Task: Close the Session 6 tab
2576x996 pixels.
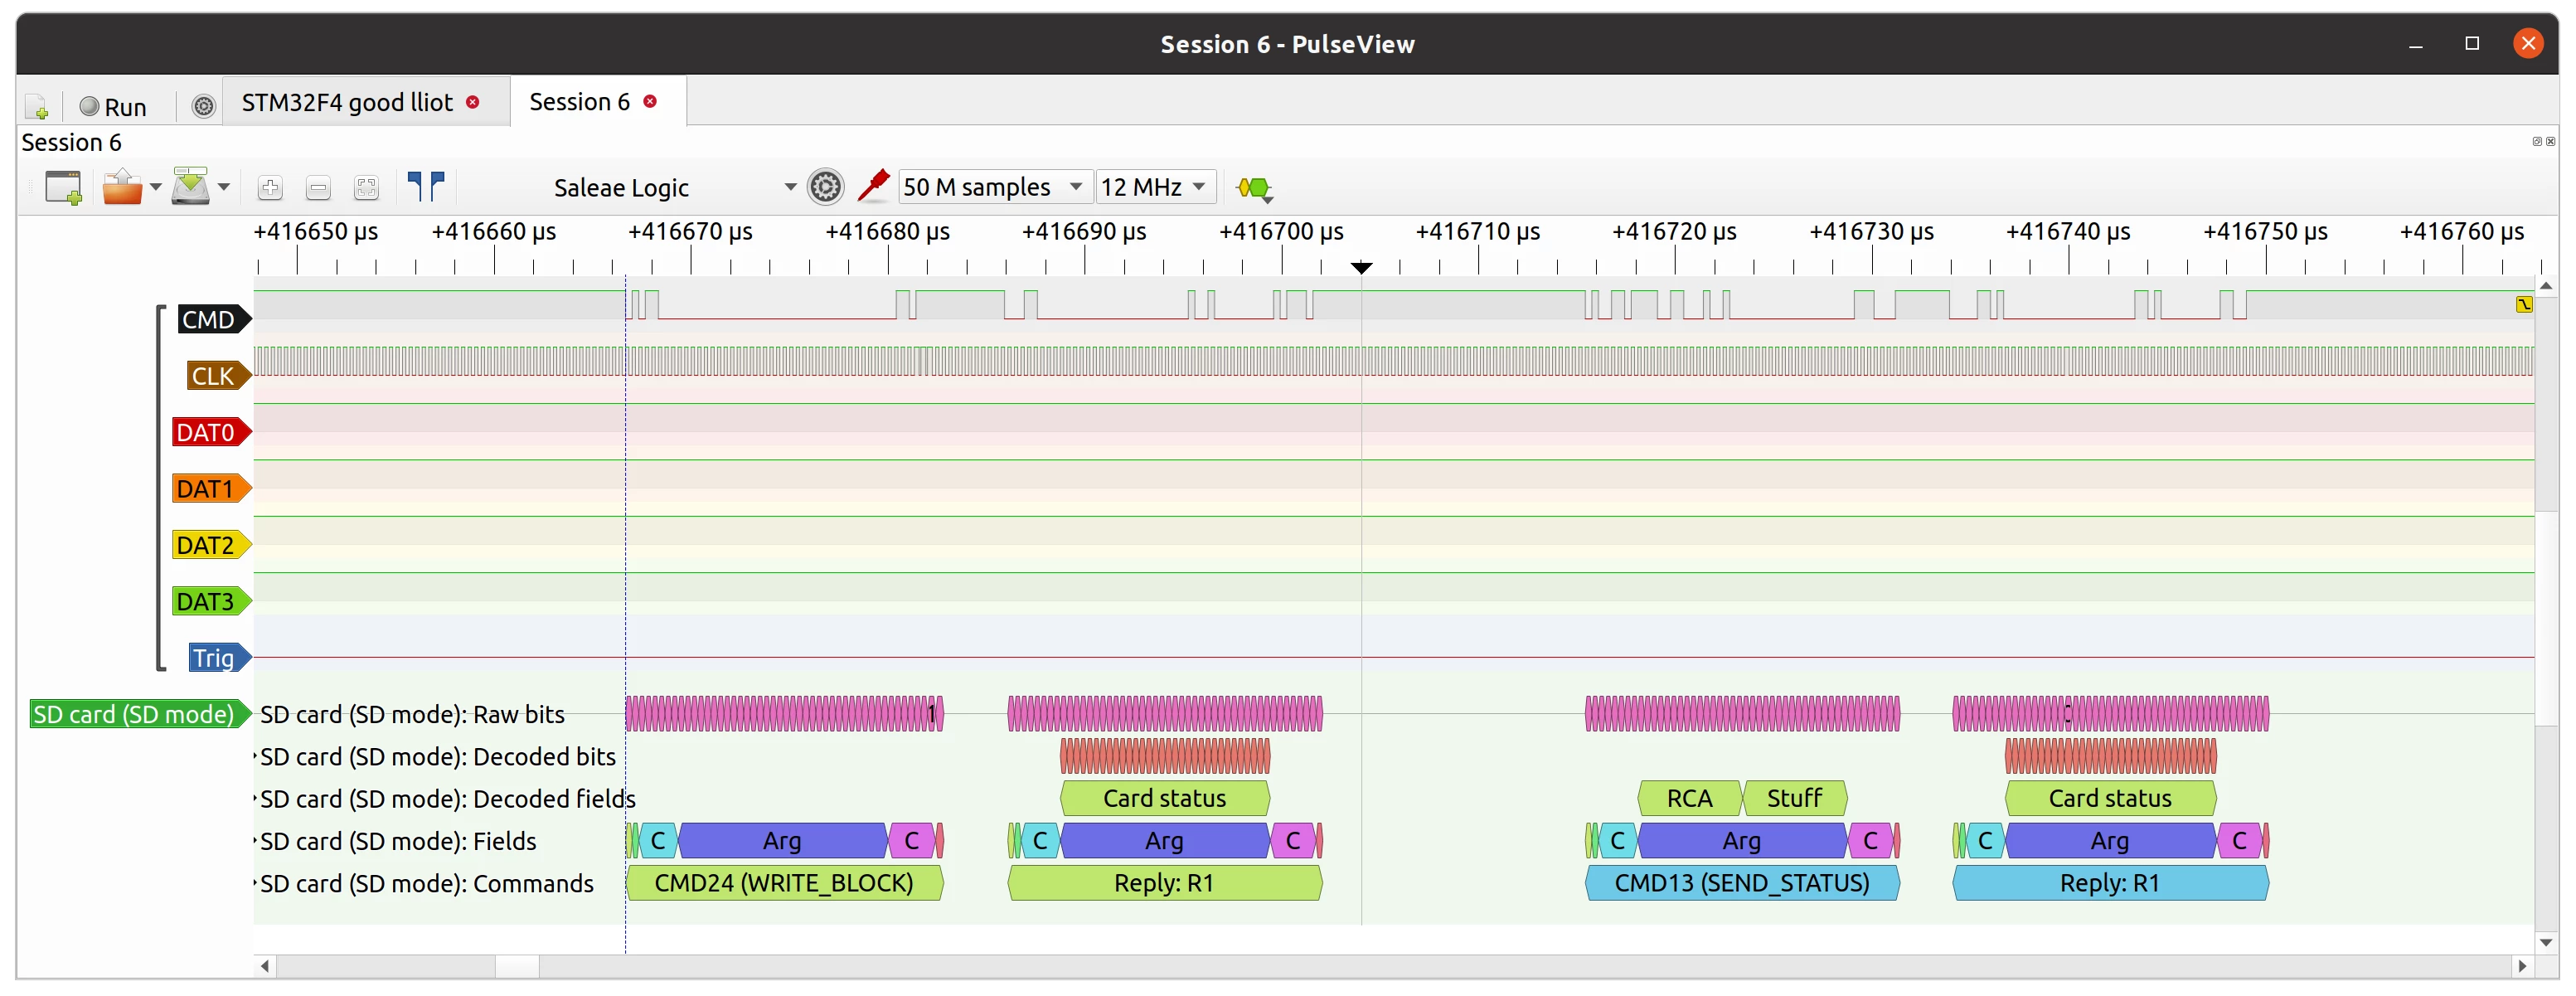Action: click(x=650, y=101)
